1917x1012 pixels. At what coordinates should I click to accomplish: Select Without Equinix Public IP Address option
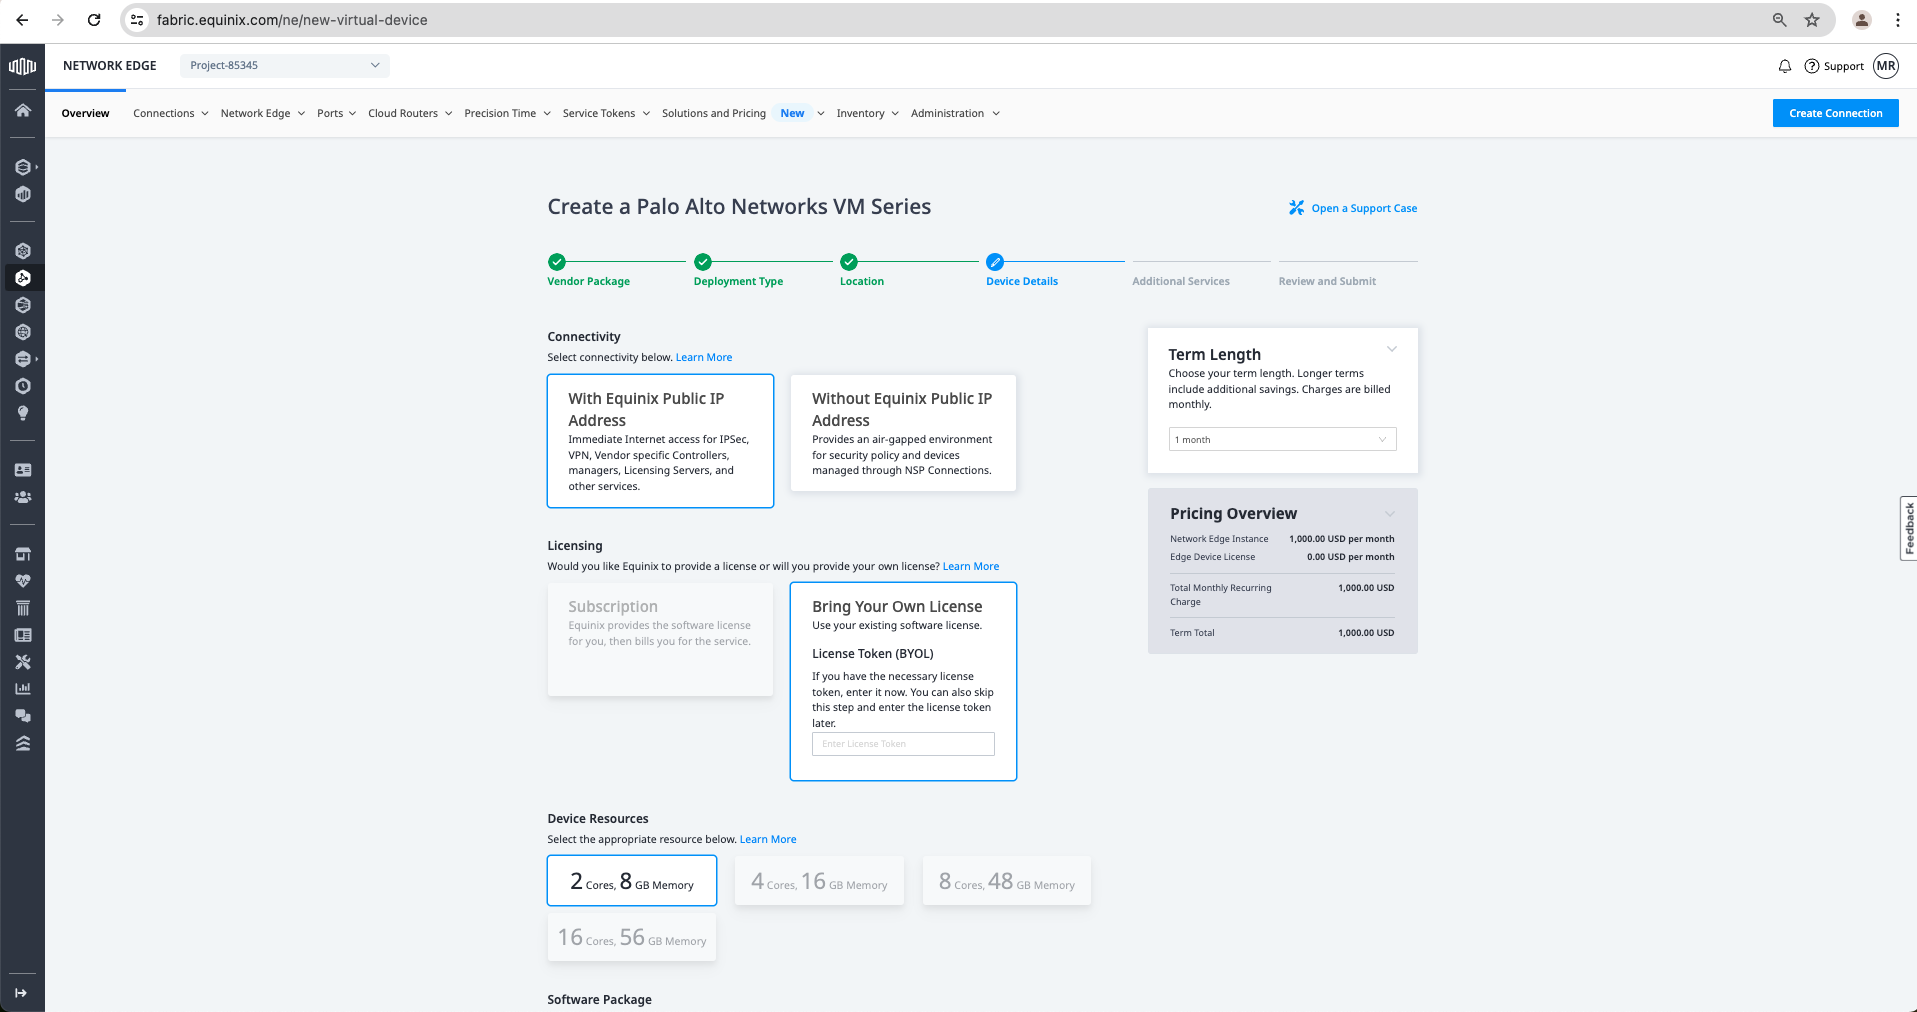point(903,433)
